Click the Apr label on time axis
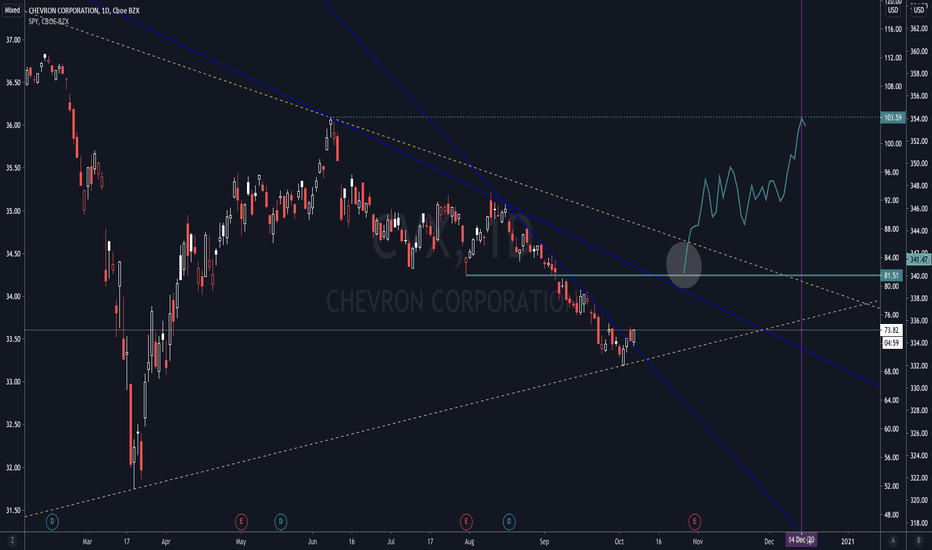This screenshot has width=932, height=550. 165,541
